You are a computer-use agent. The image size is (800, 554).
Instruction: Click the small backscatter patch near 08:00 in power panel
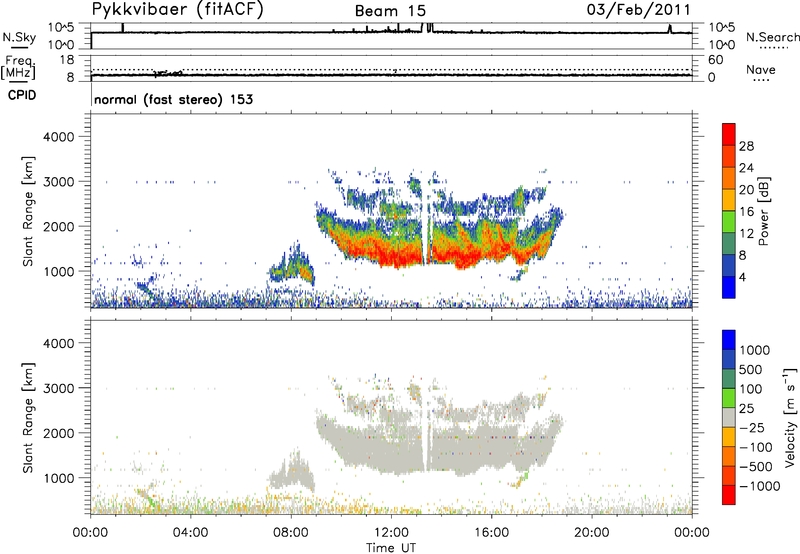(293, 266)
